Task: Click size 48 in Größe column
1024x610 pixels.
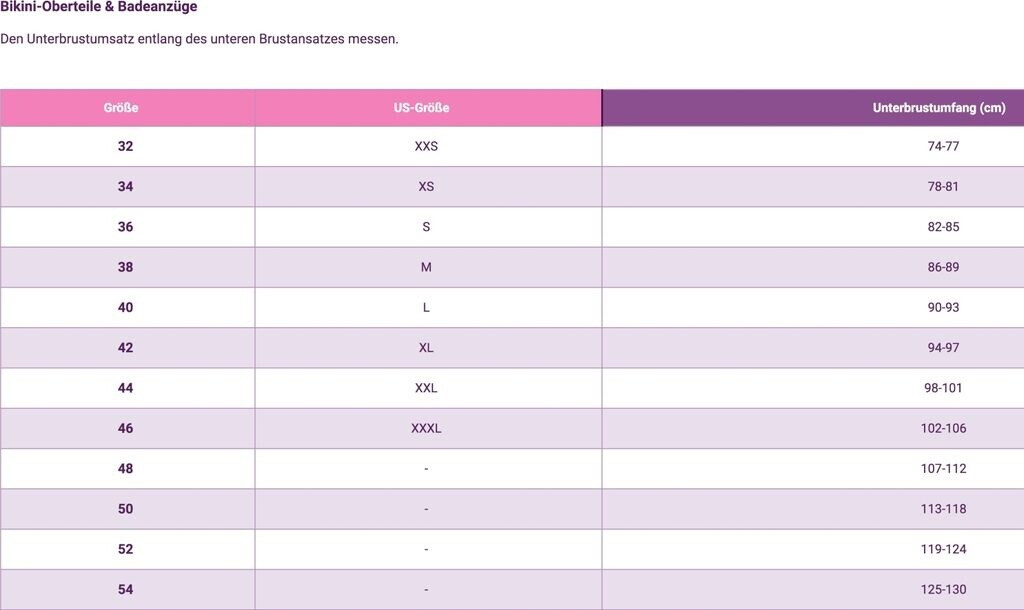Action: click(x=125, y=469)
